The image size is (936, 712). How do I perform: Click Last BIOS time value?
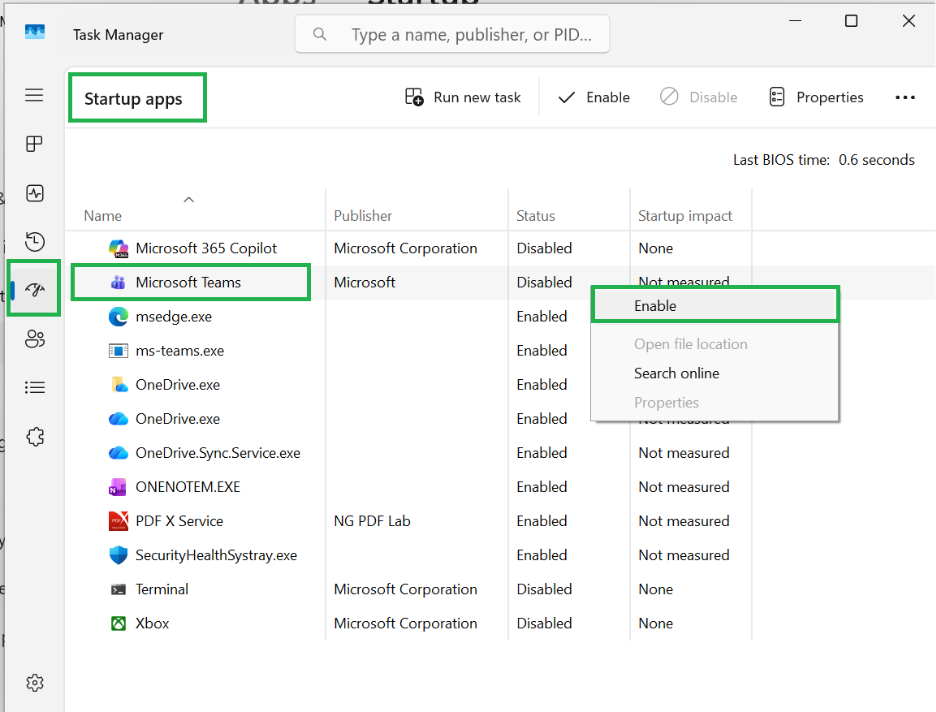(x=876, y=160)
